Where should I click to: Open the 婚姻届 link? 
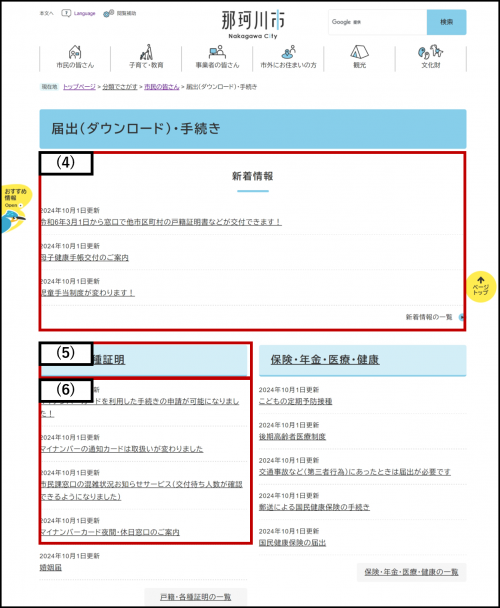click(50, 568)
